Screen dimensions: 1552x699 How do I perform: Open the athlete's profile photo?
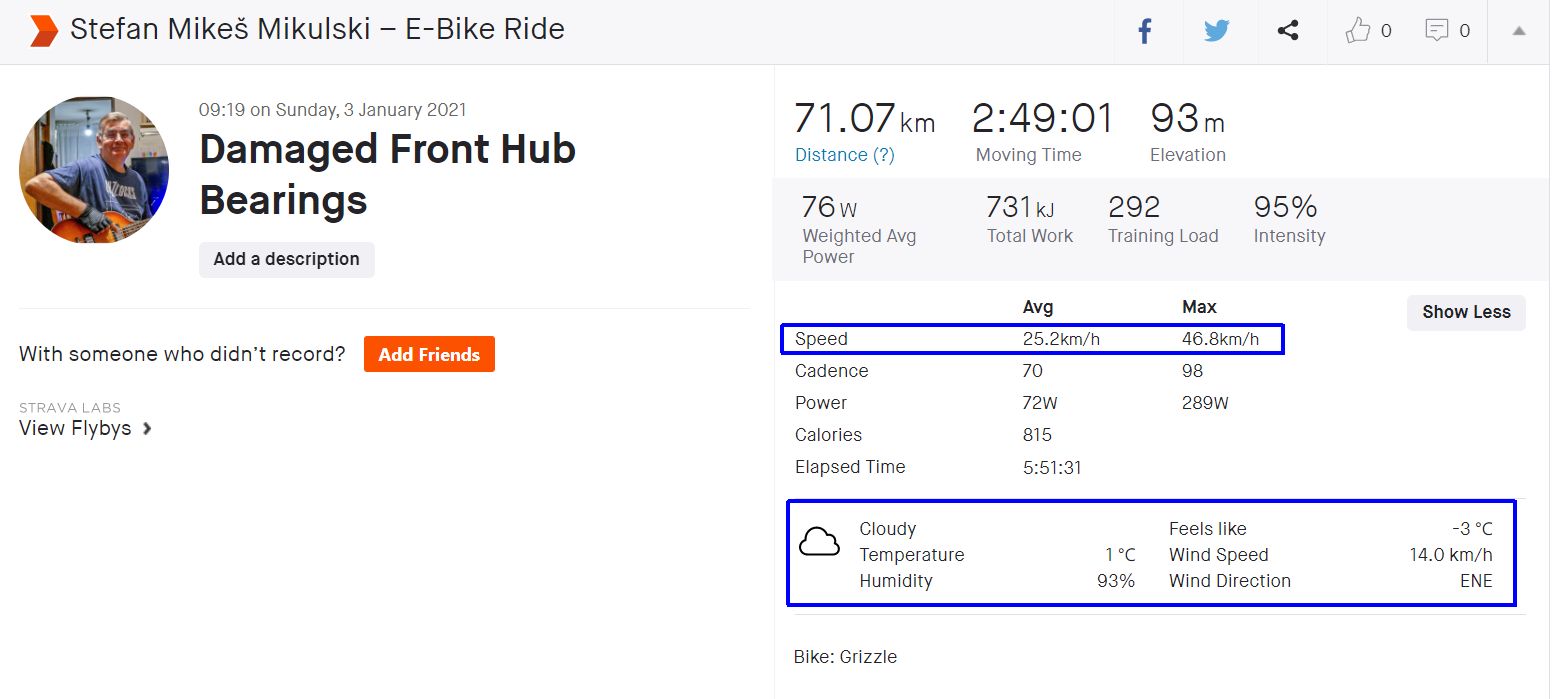point(94,170)
